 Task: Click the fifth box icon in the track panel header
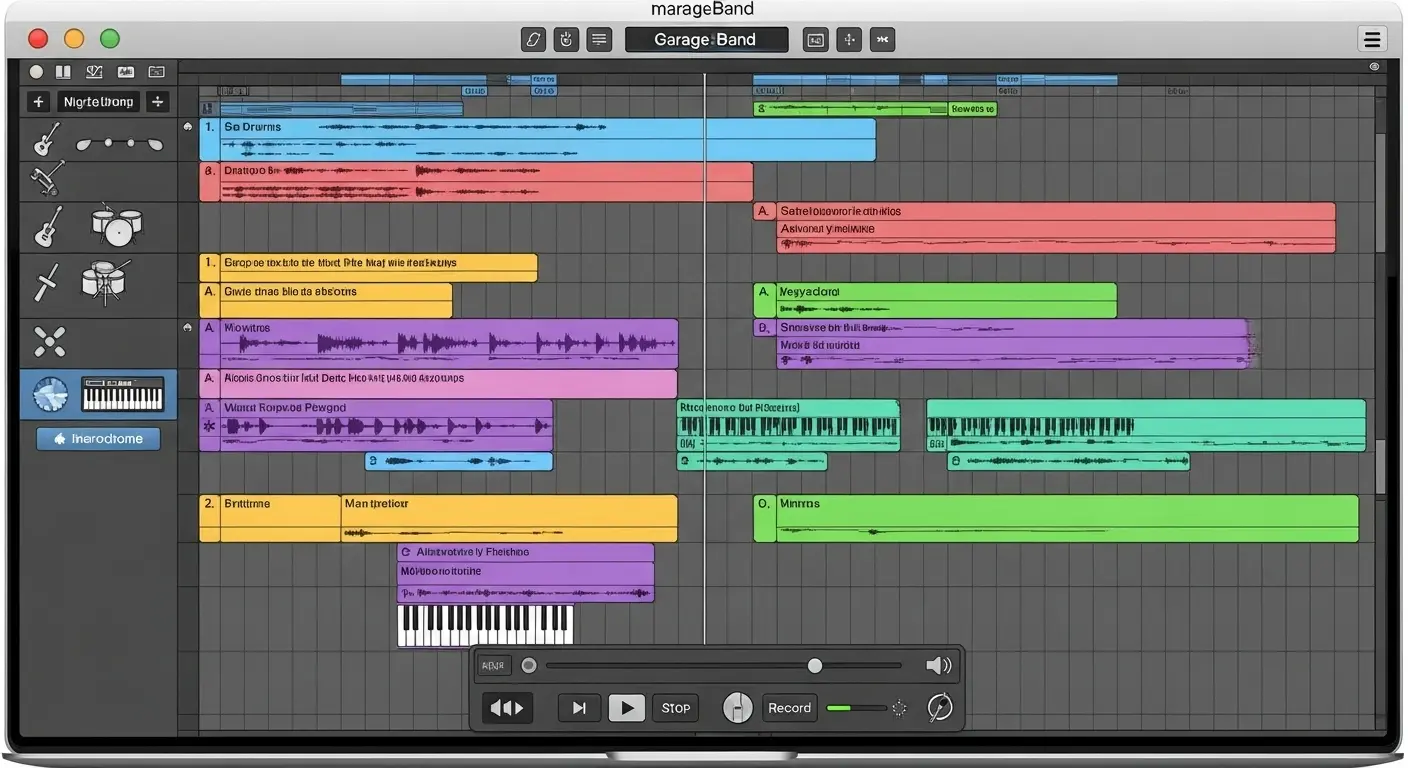point(156,72)
